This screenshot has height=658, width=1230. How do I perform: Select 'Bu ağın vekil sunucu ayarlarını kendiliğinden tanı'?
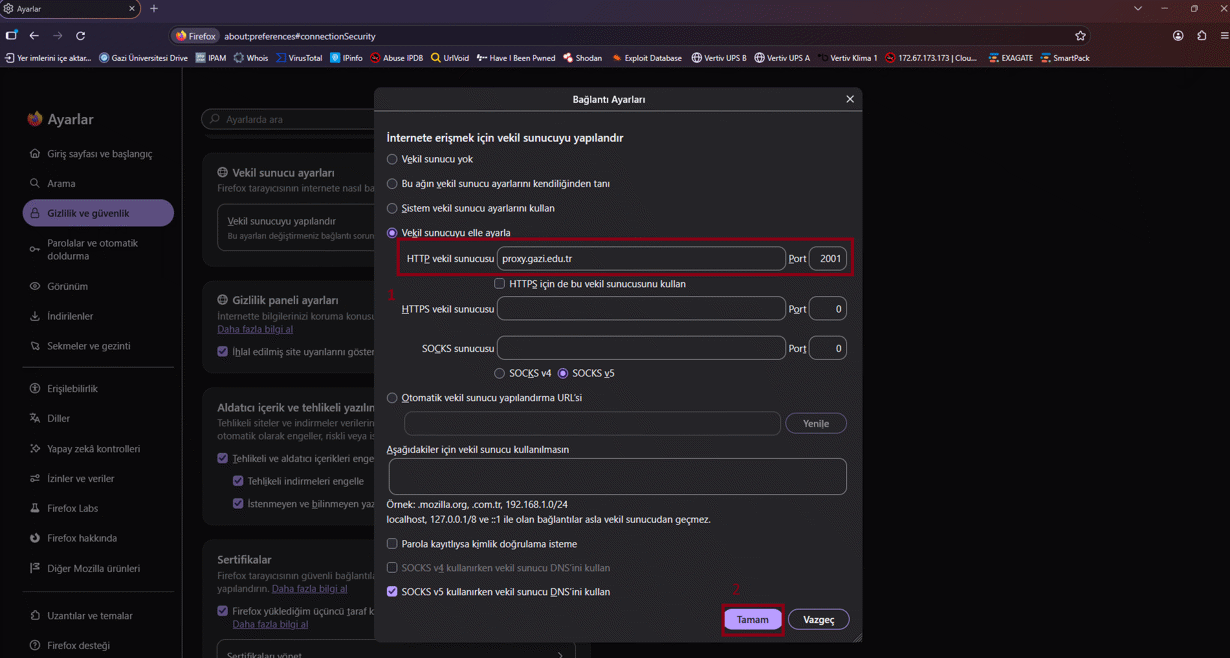tap(392, 184)
